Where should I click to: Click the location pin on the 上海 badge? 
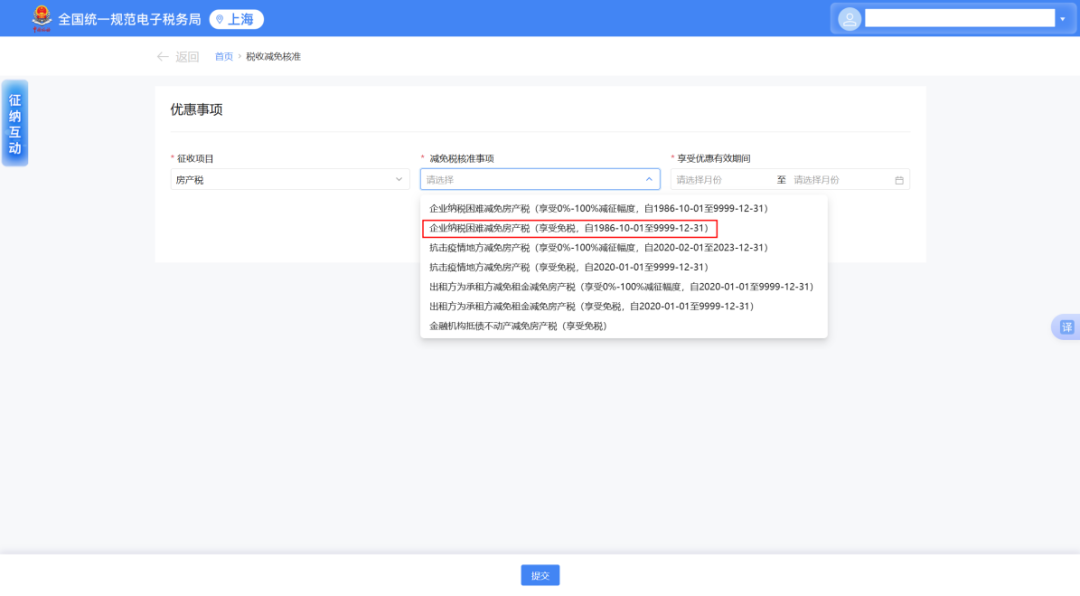pos(217,18)
